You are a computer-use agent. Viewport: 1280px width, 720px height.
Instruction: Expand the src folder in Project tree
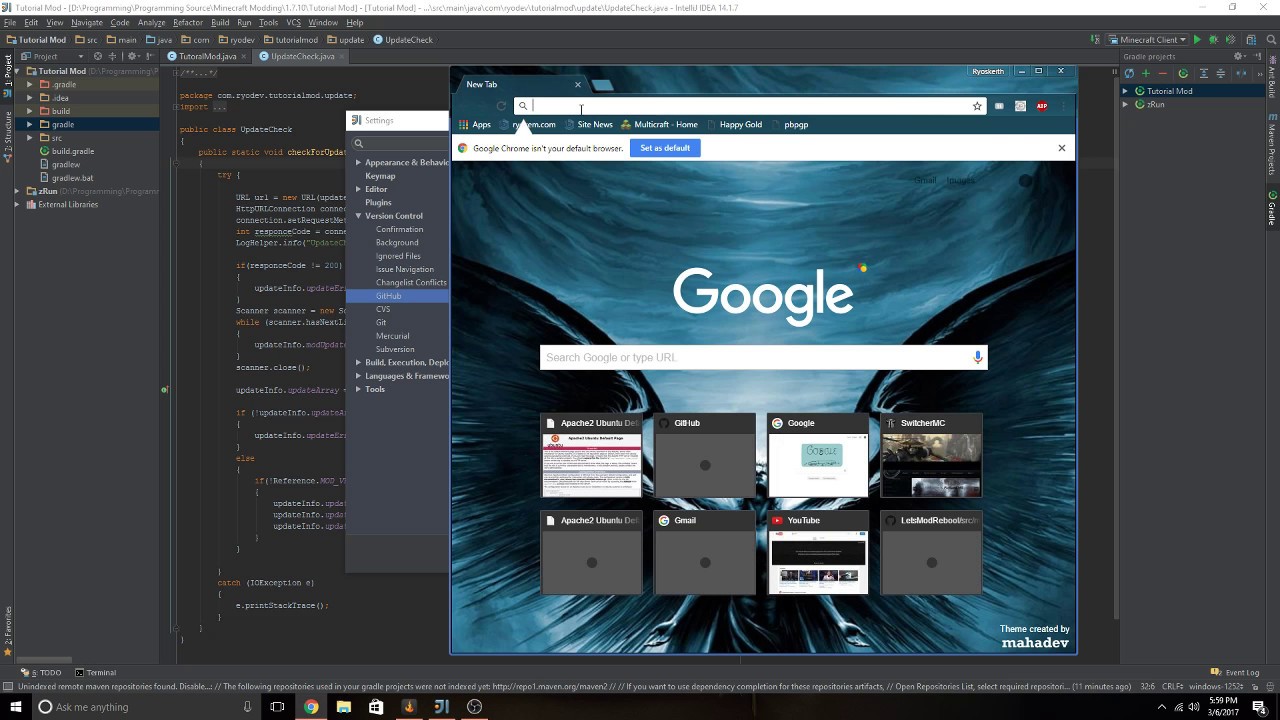[30, 138]
